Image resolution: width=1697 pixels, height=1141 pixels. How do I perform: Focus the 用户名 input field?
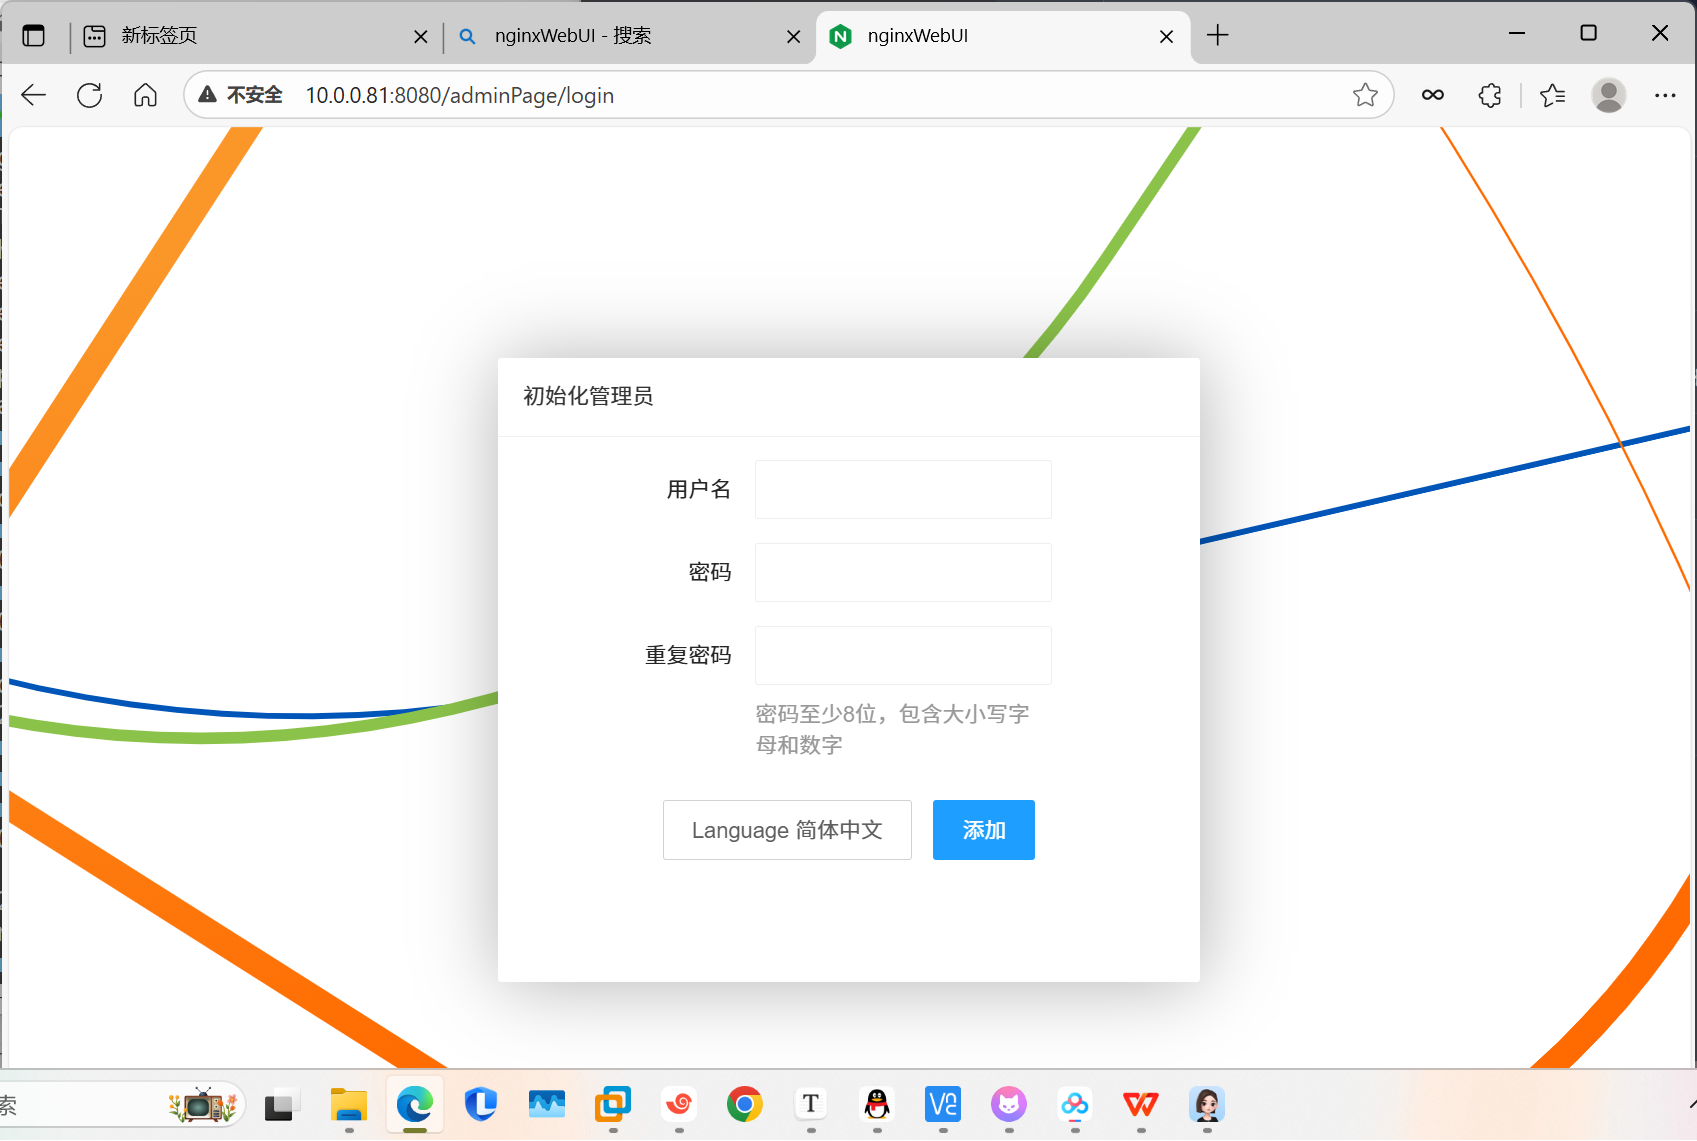click(903, 489)
